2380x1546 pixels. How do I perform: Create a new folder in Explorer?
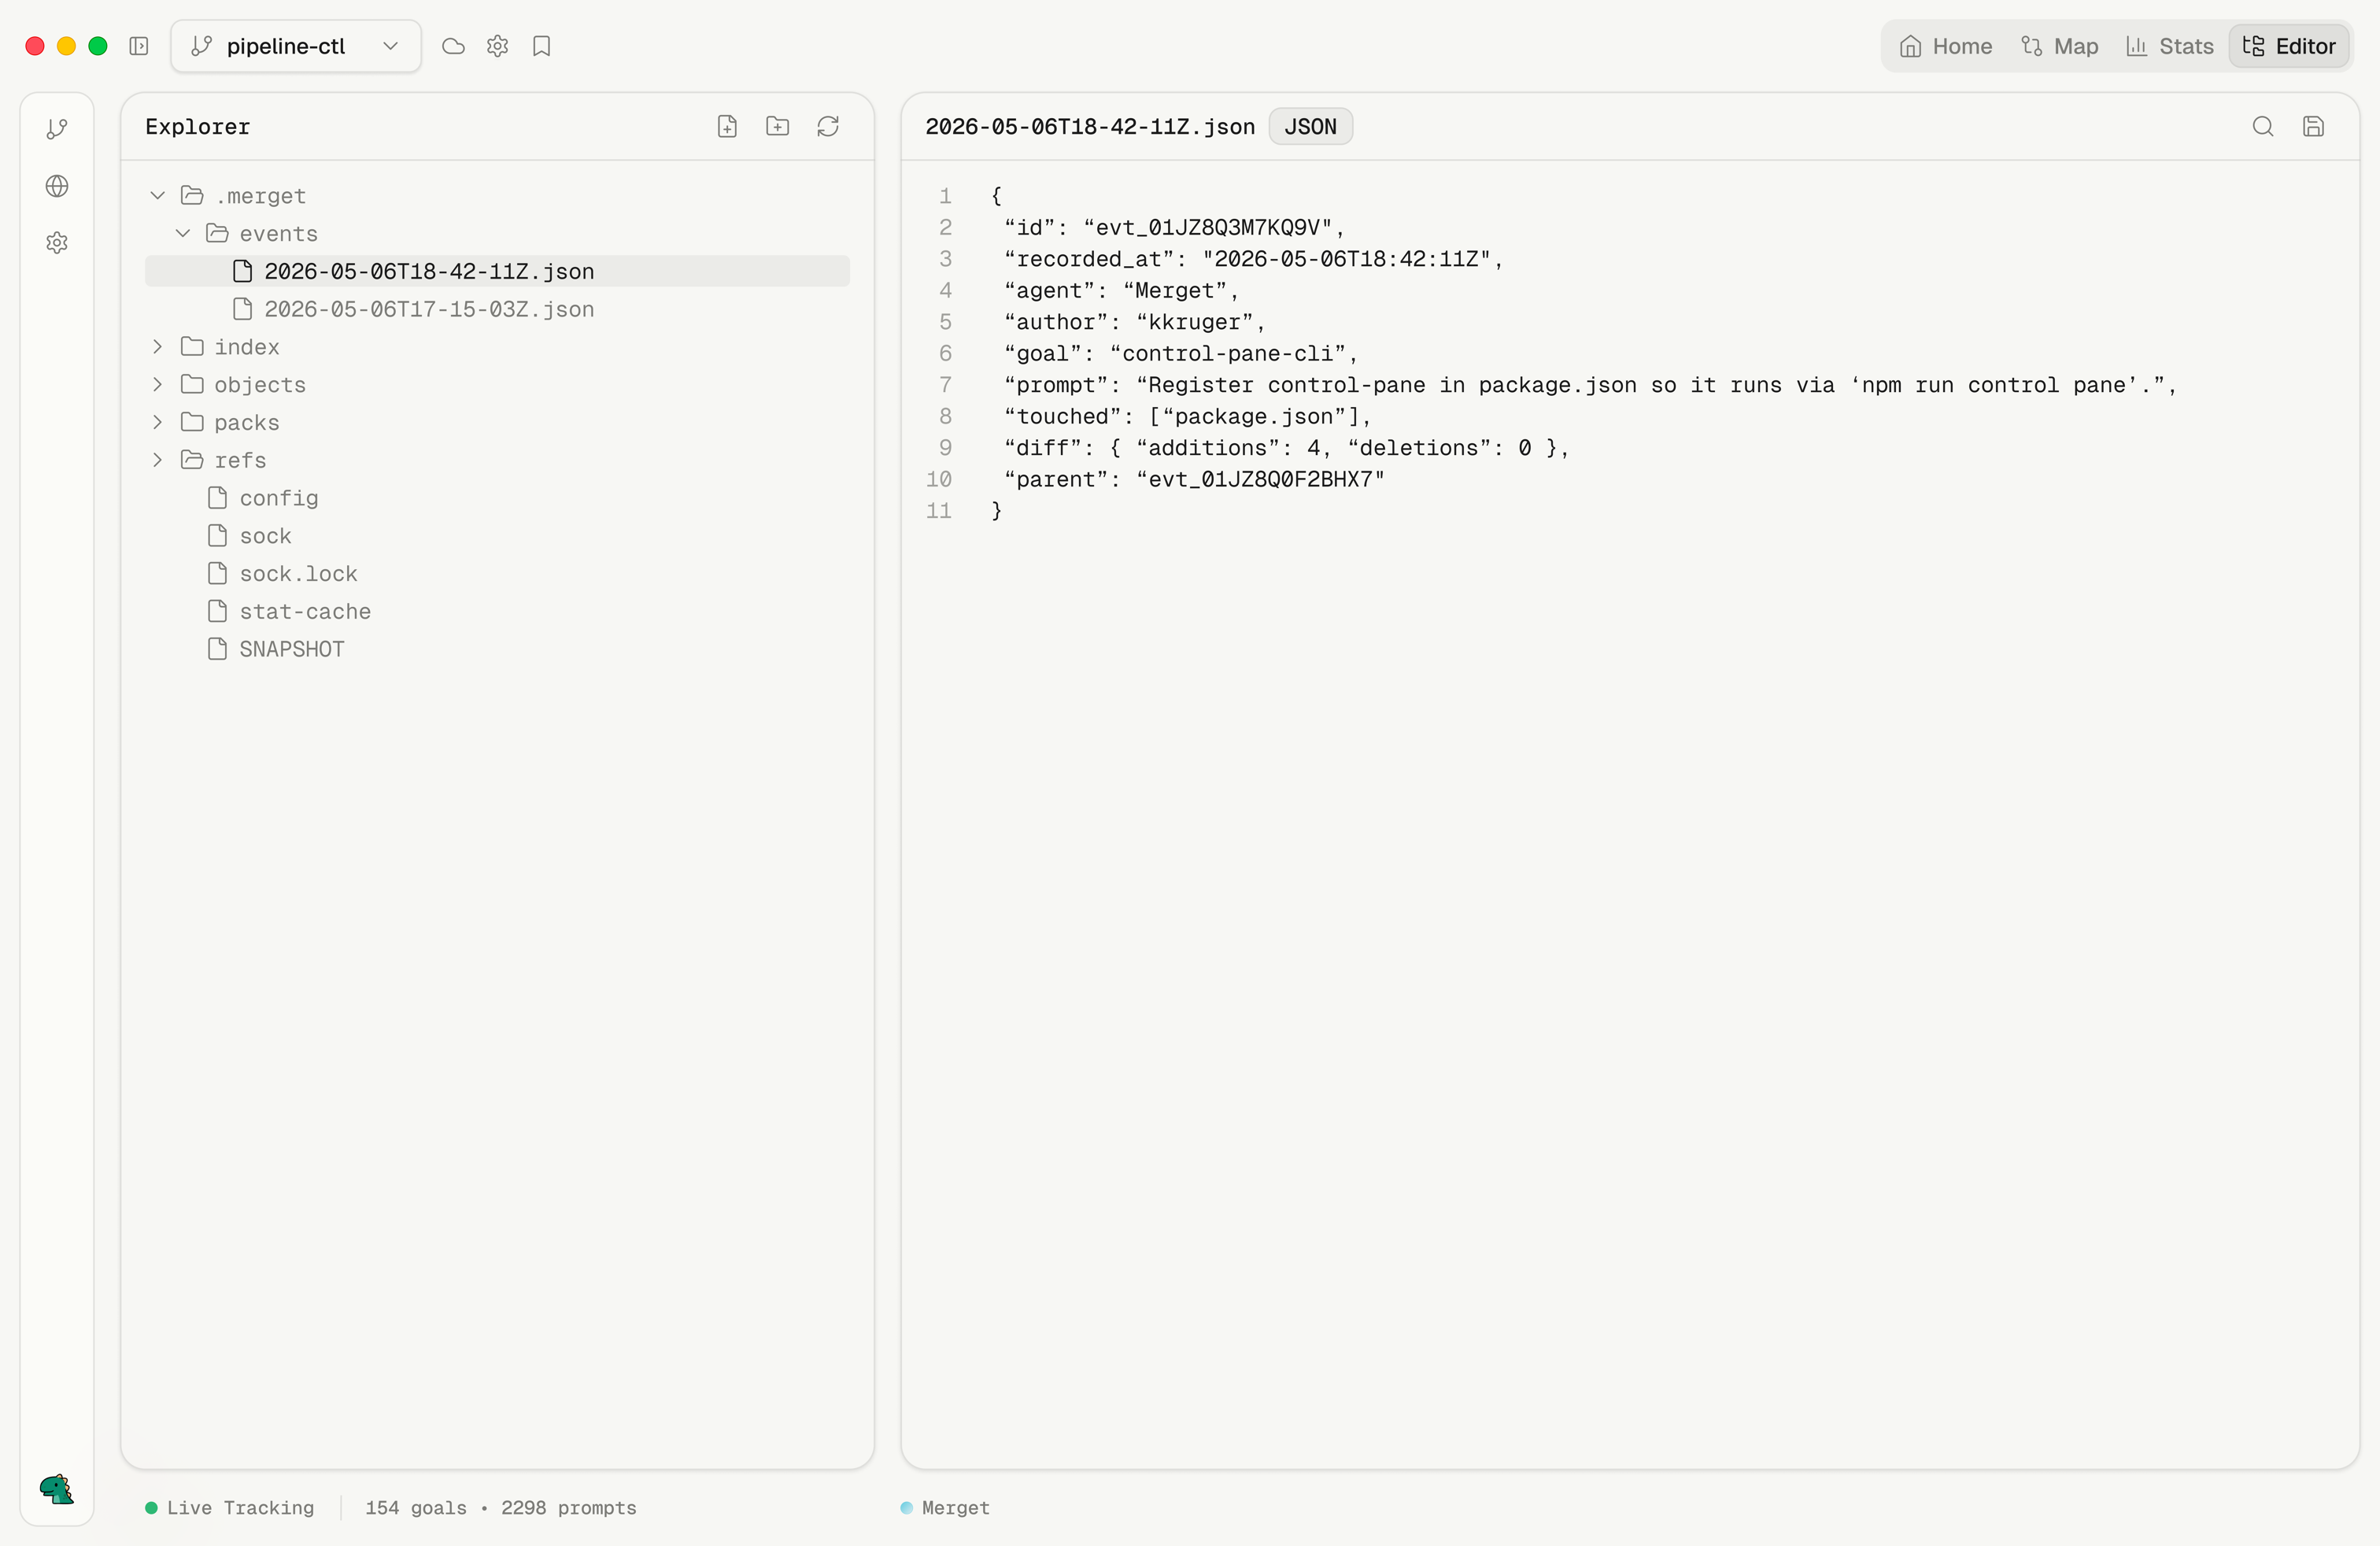(777, 126)
